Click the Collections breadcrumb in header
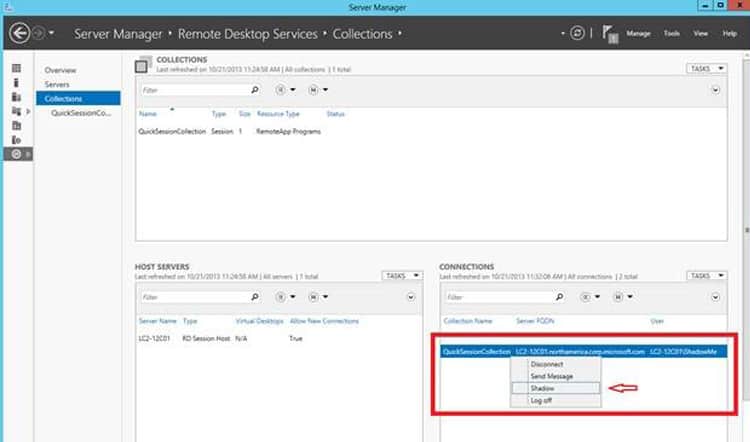The image size is (750, 442). point(362,34)
